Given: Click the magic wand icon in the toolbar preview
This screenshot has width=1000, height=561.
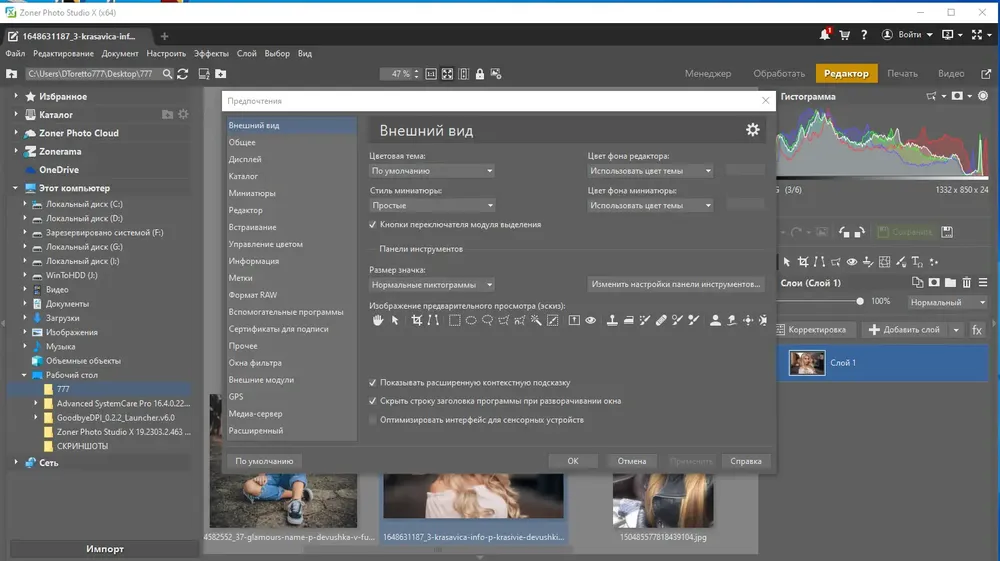Looking at the screenshot, I should point(536,321).
